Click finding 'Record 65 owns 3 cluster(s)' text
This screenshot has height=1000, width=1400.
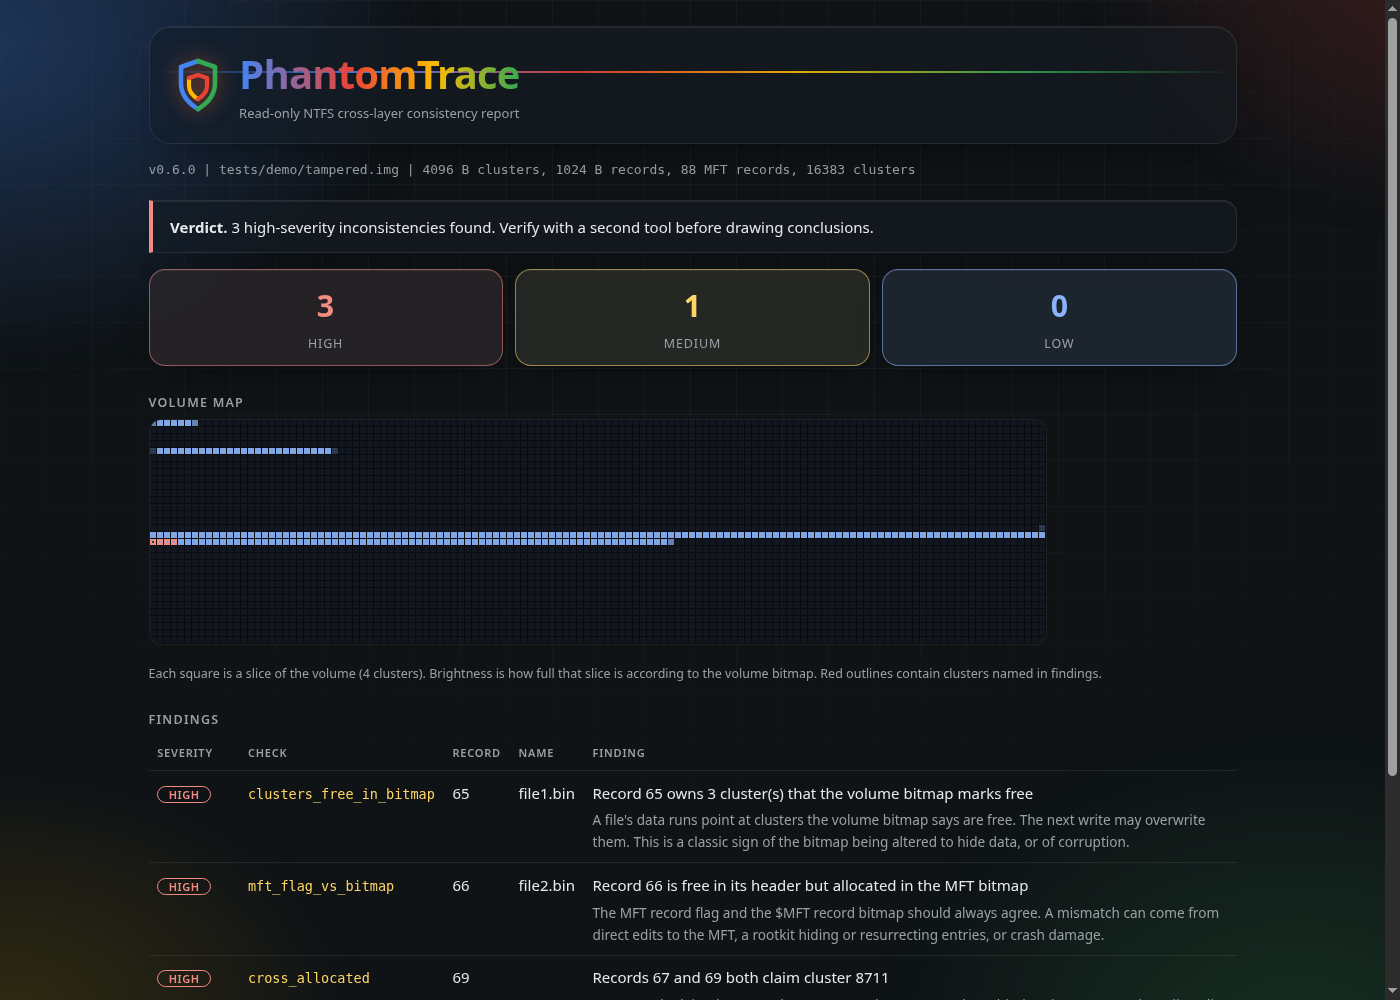click(x=812, y=794)
